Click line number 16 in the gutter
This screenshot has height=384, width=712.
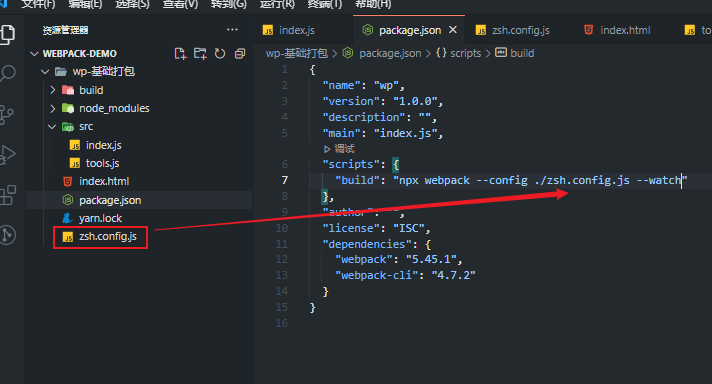[282, 323]
